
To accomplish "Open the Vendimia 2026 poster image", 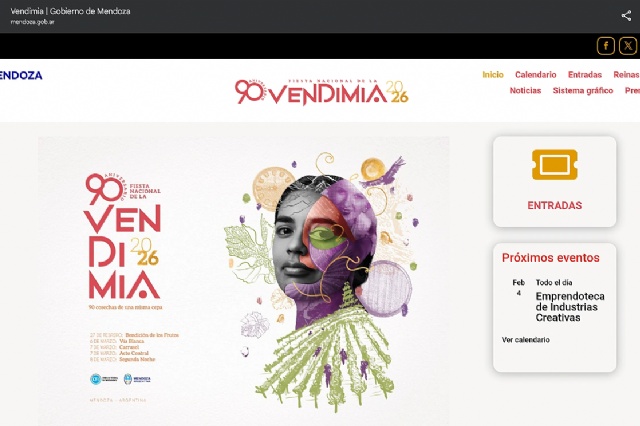I will [x=244, y=281].
